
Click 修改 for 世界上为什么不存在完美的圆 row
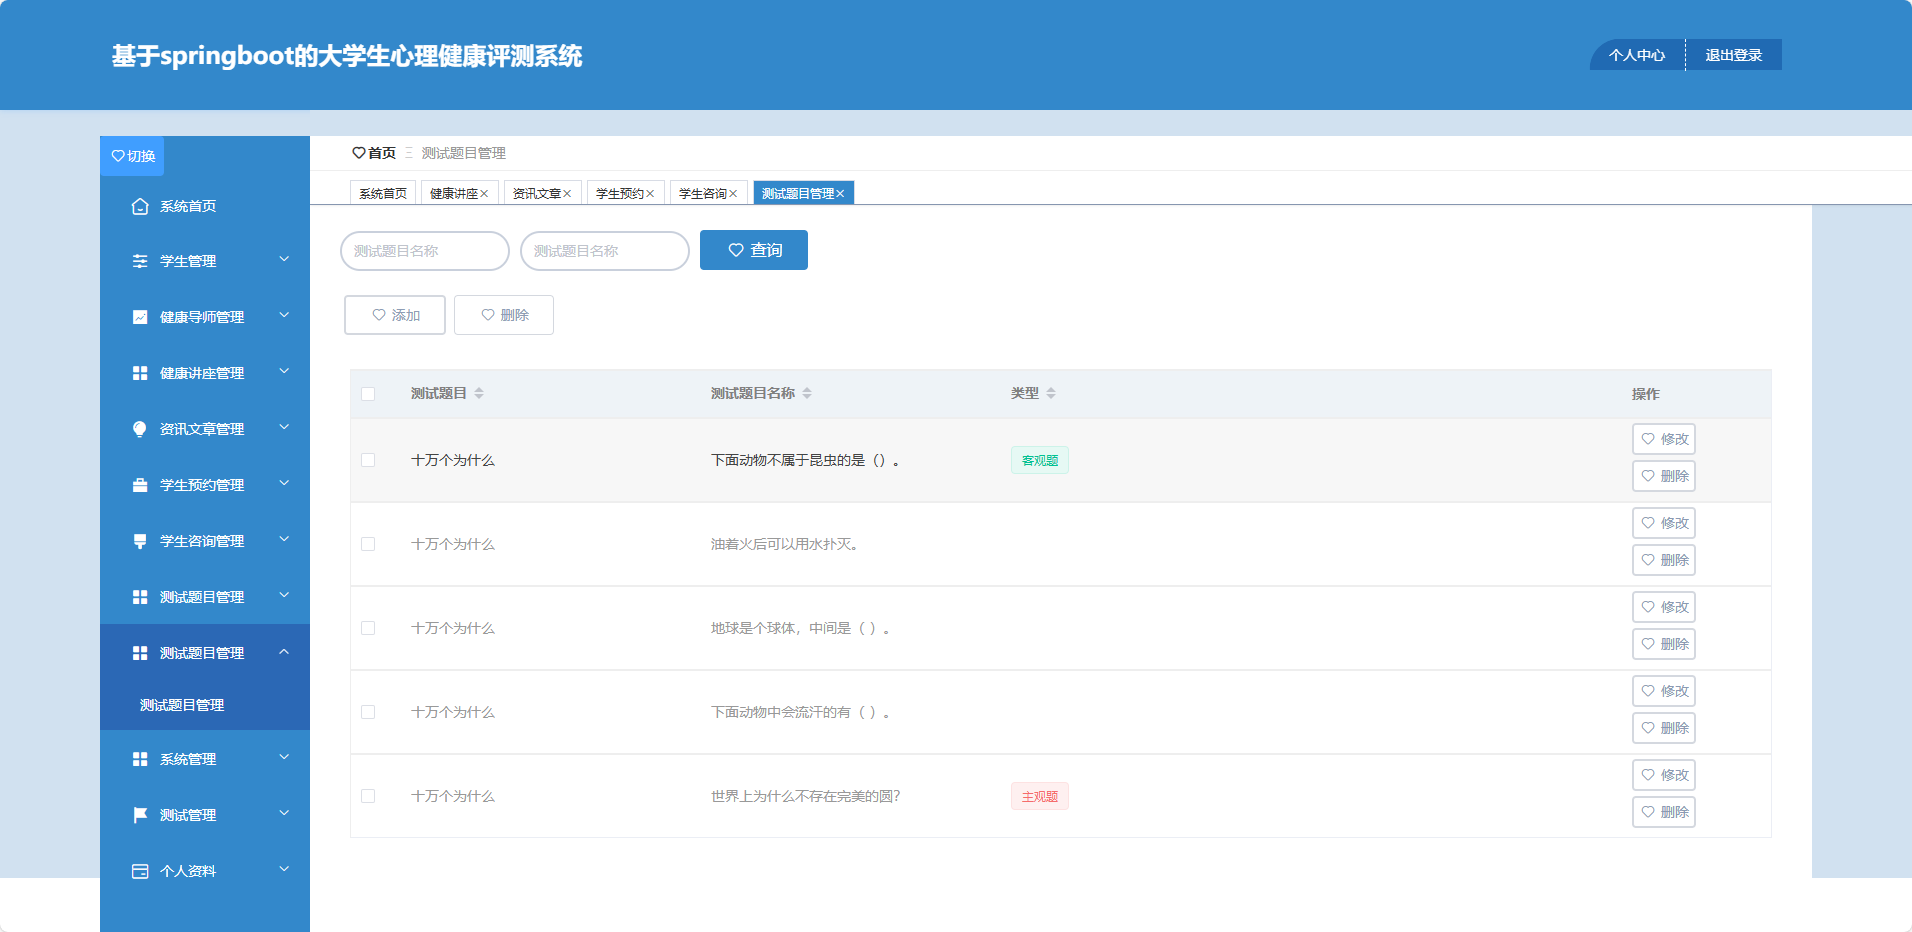pyautogui.click(x=1664, y=775)
